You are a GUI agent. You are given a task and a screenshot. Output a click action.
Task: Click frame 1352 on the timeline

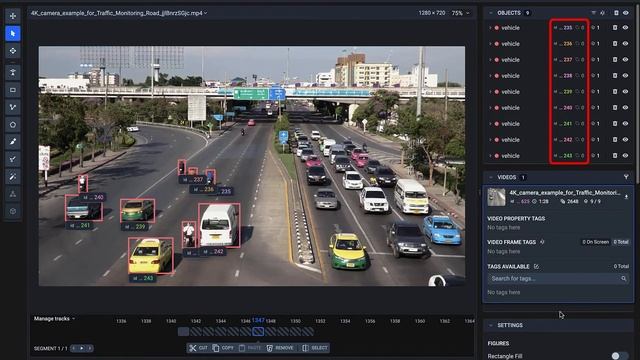[320, 321]
